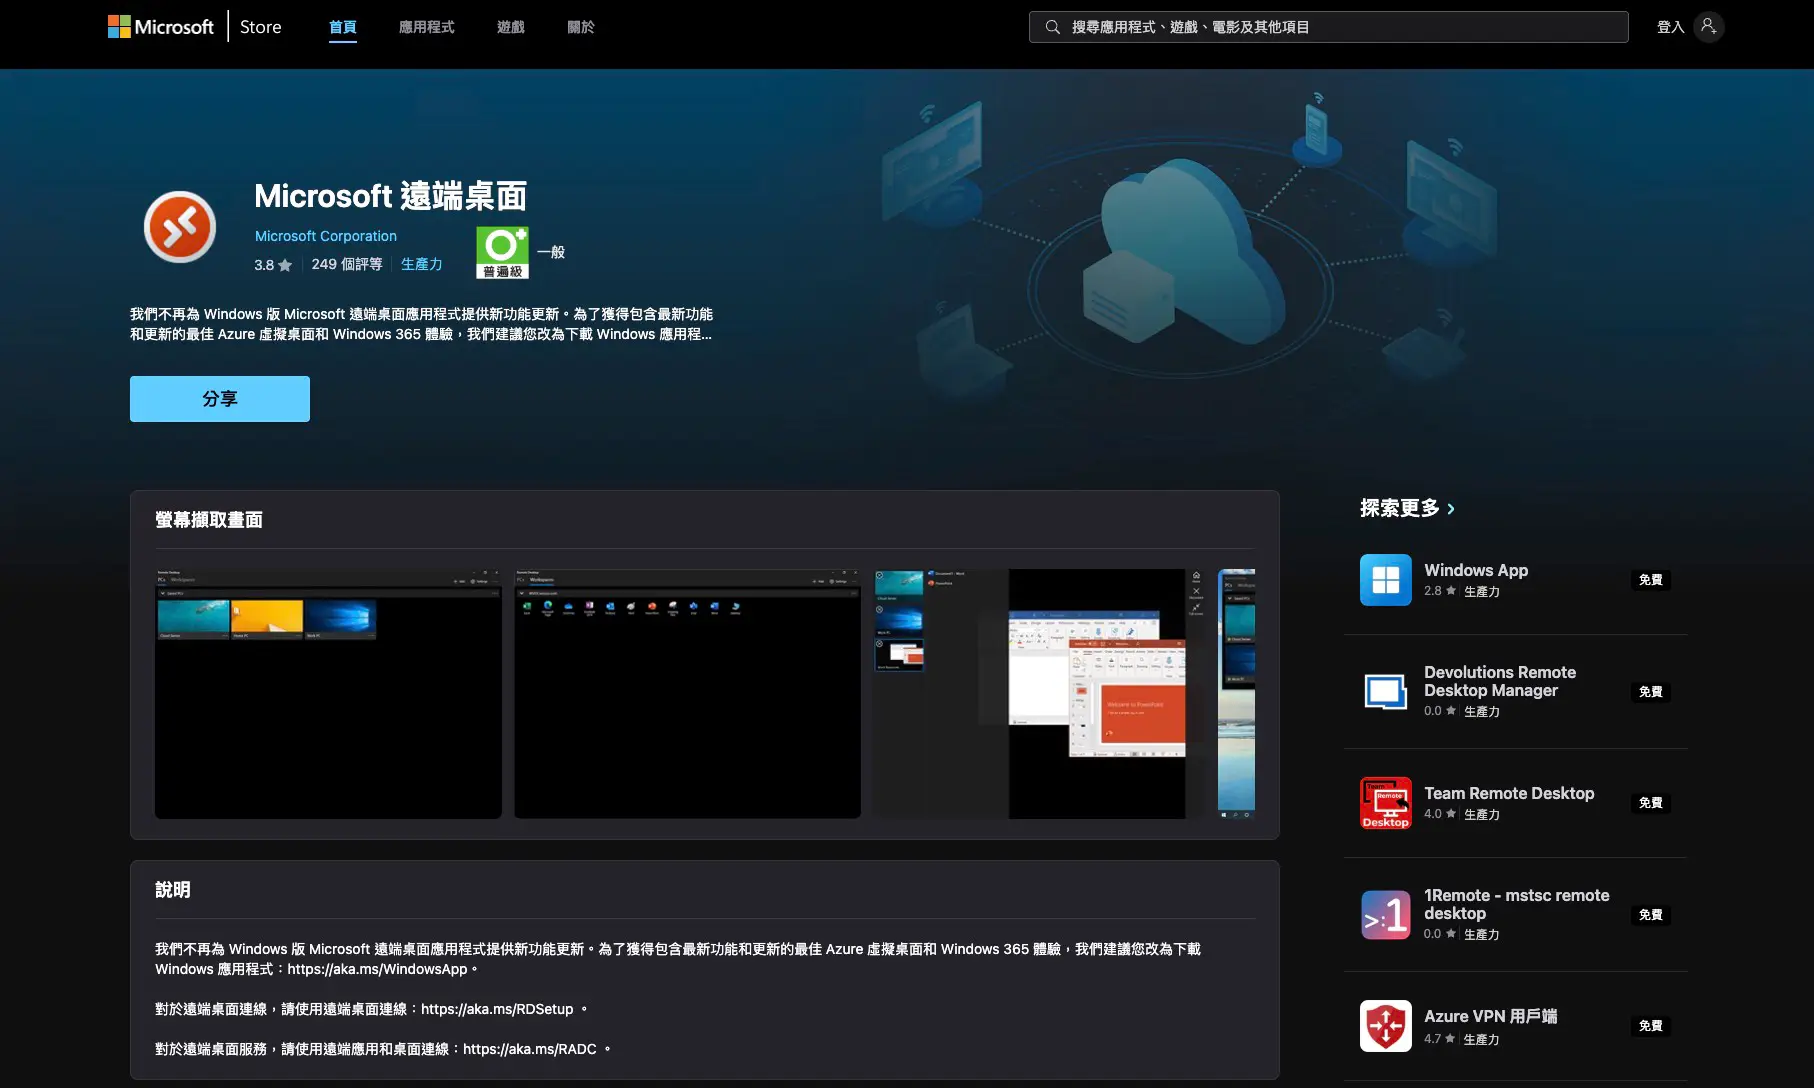Click the Microsoft logo in header

coord(160,27)
